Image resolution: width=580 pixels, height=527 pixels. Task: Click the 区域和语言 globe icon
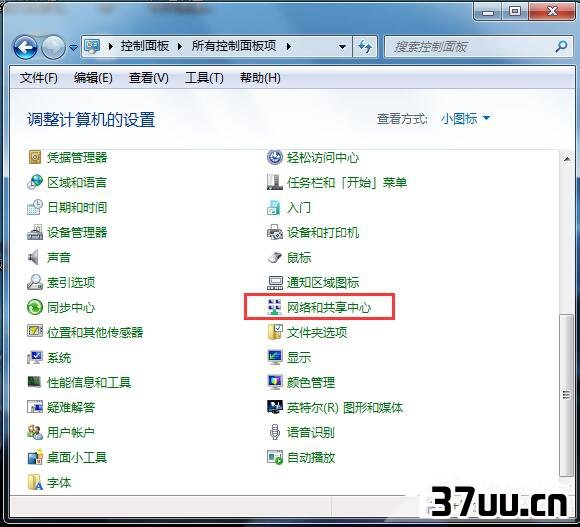35,182
